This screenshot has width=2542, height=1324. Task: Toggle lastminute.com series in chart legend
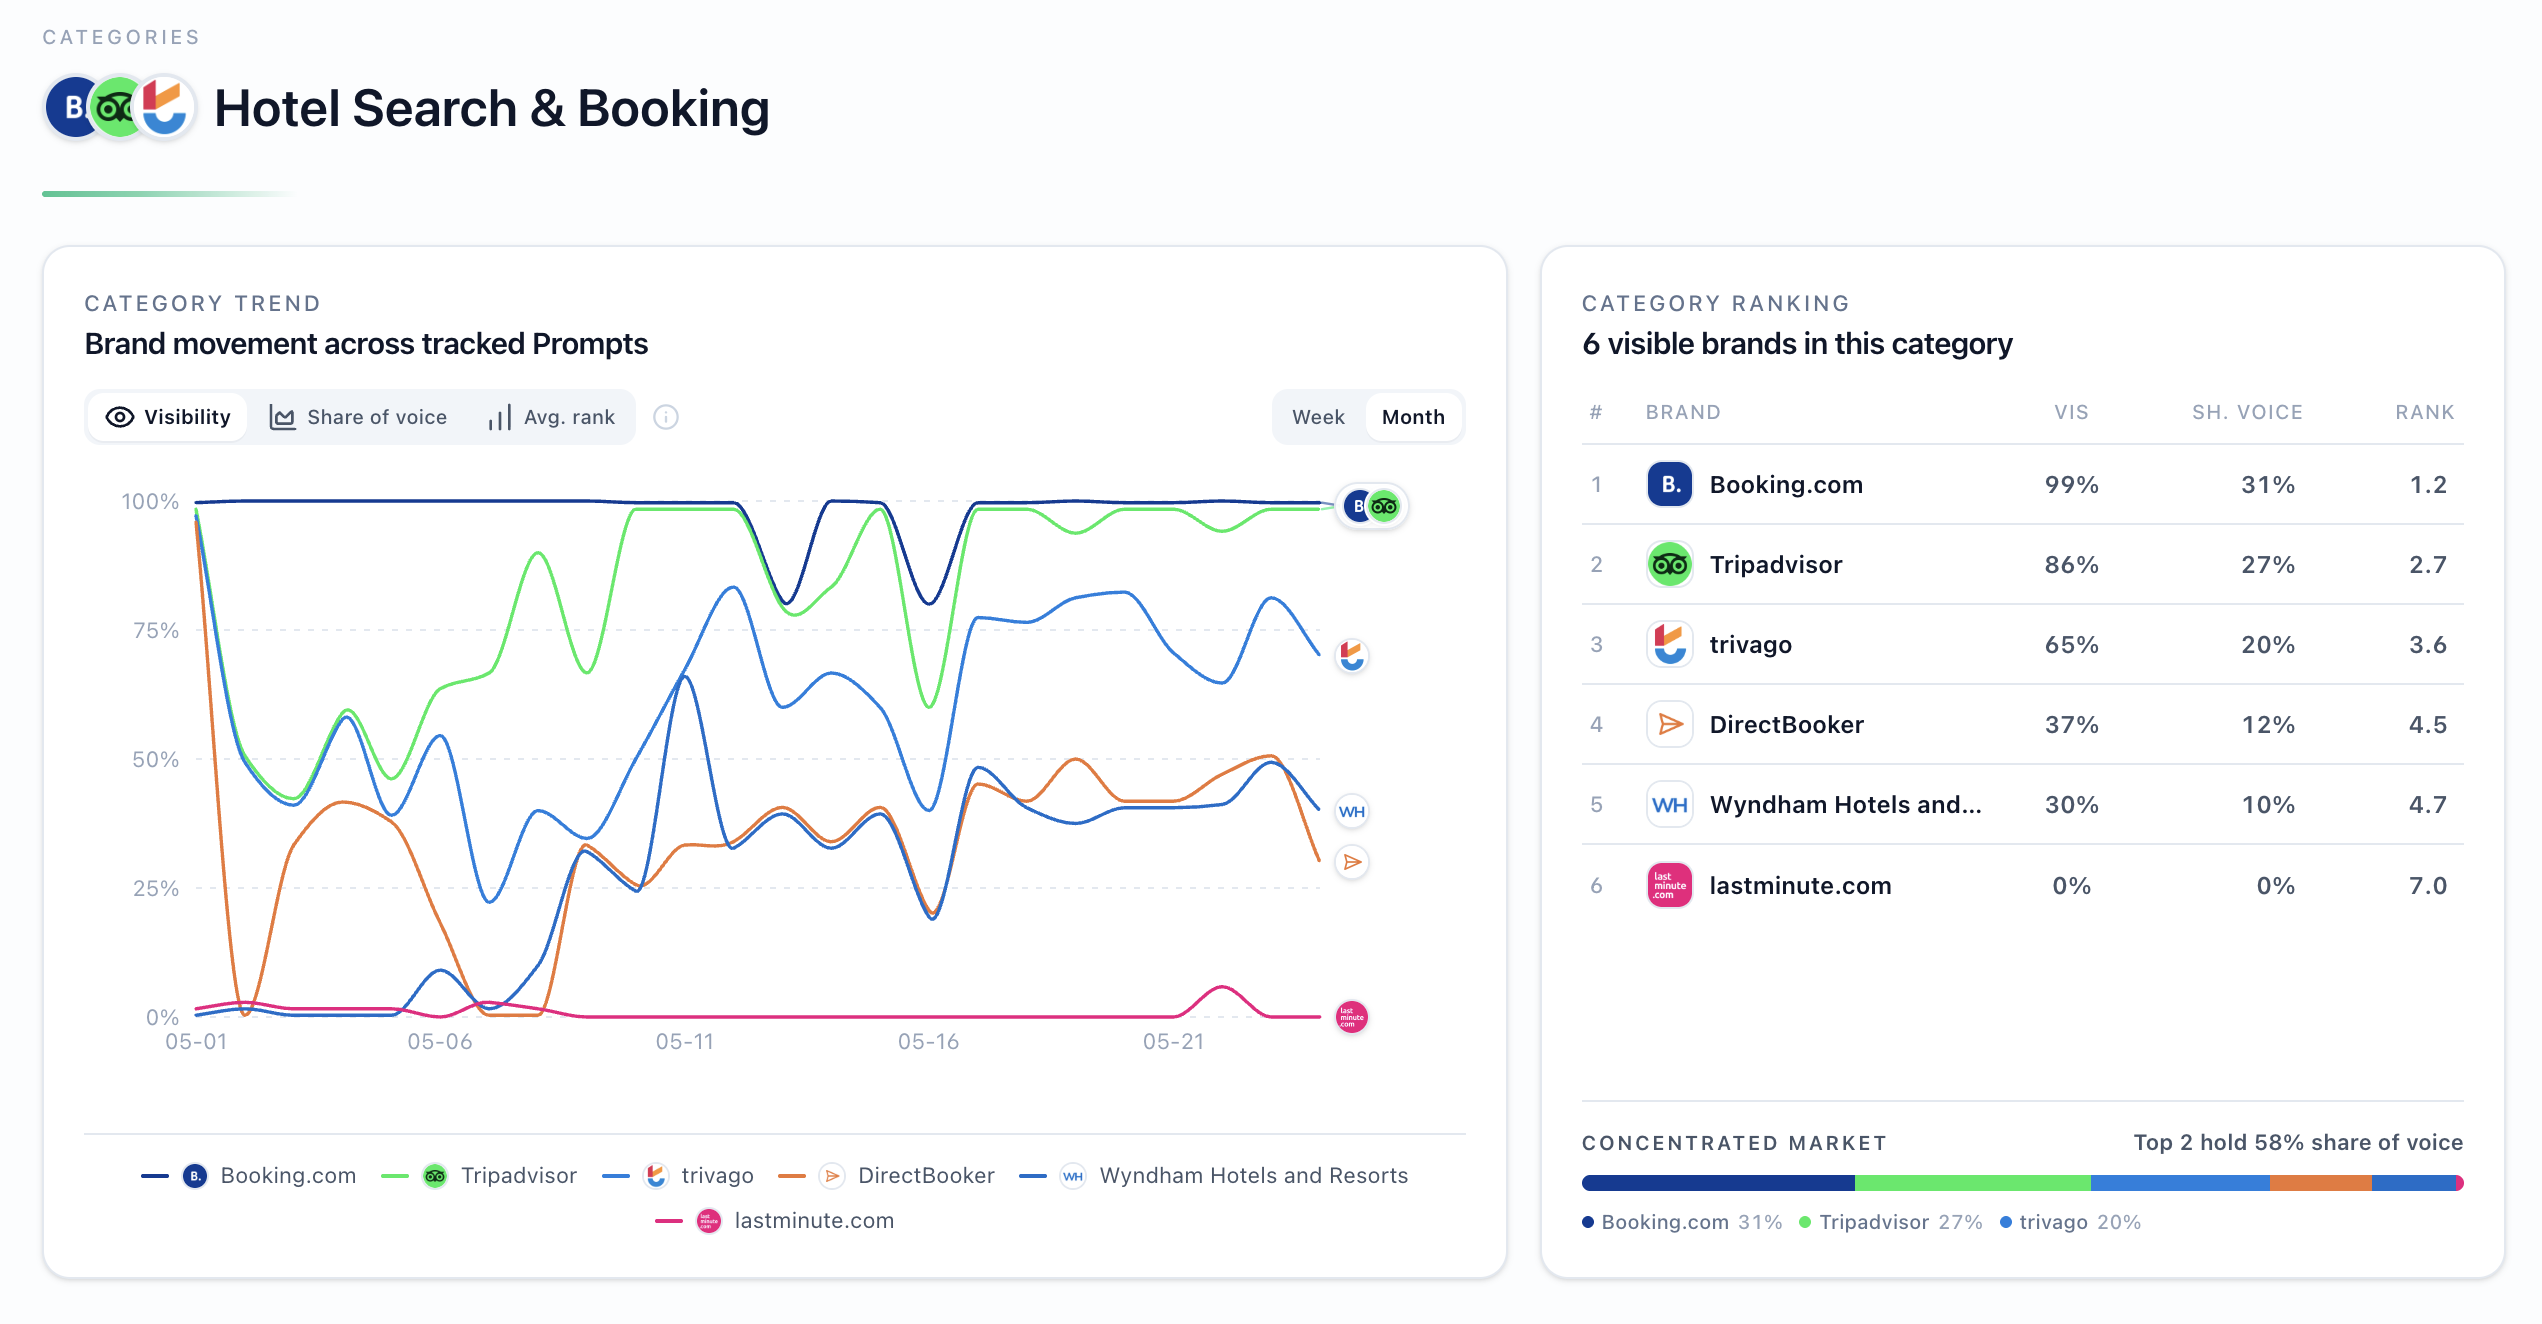(775, 1221)
